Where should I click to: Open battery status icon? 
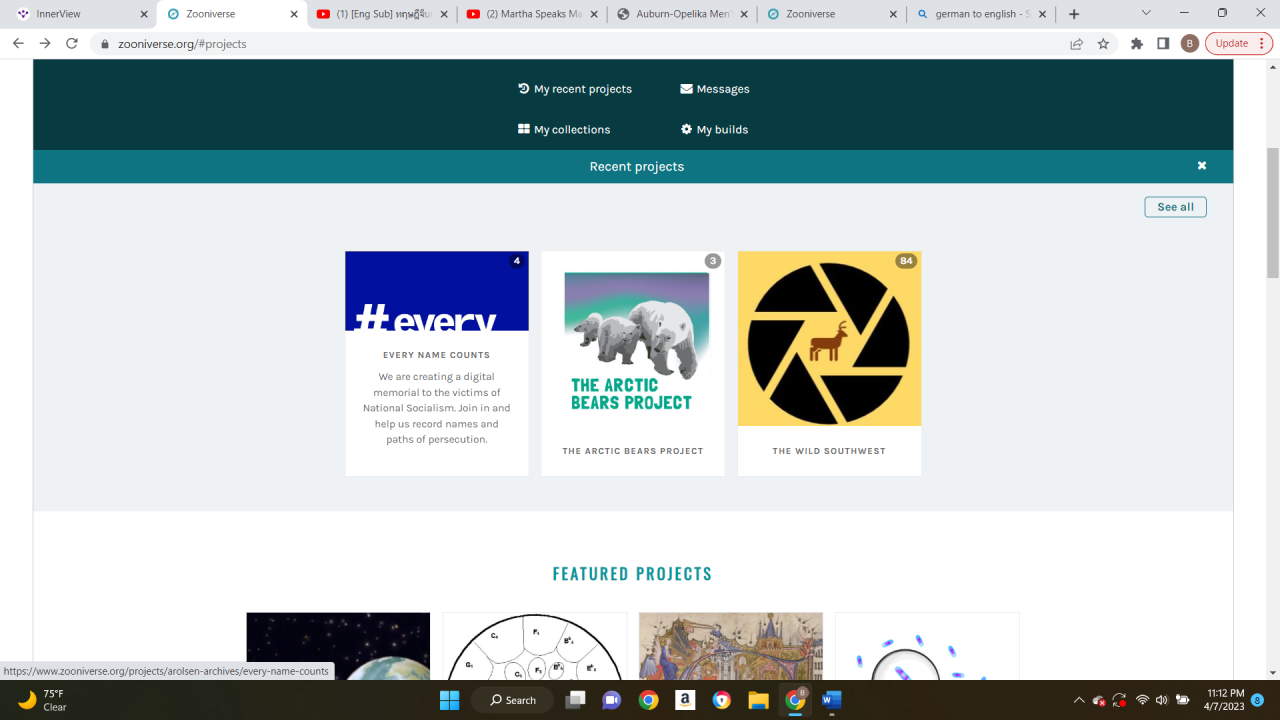[1183, 700]
